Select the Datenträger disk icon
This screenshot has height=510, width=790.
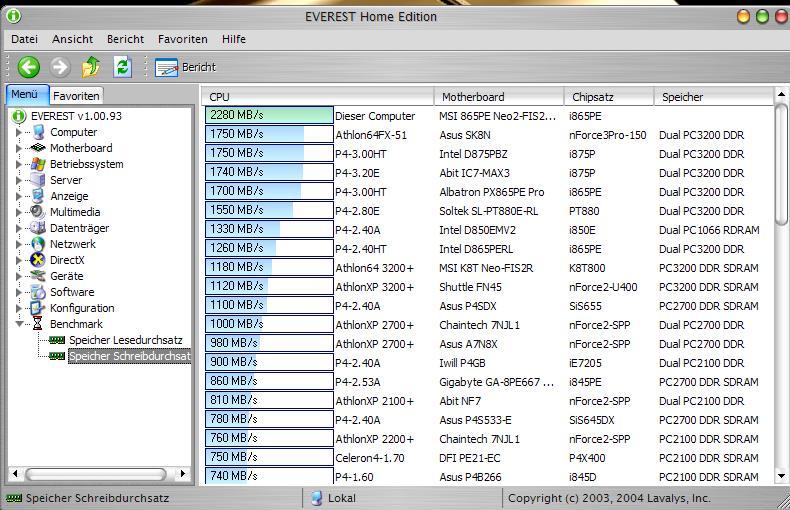38,228
